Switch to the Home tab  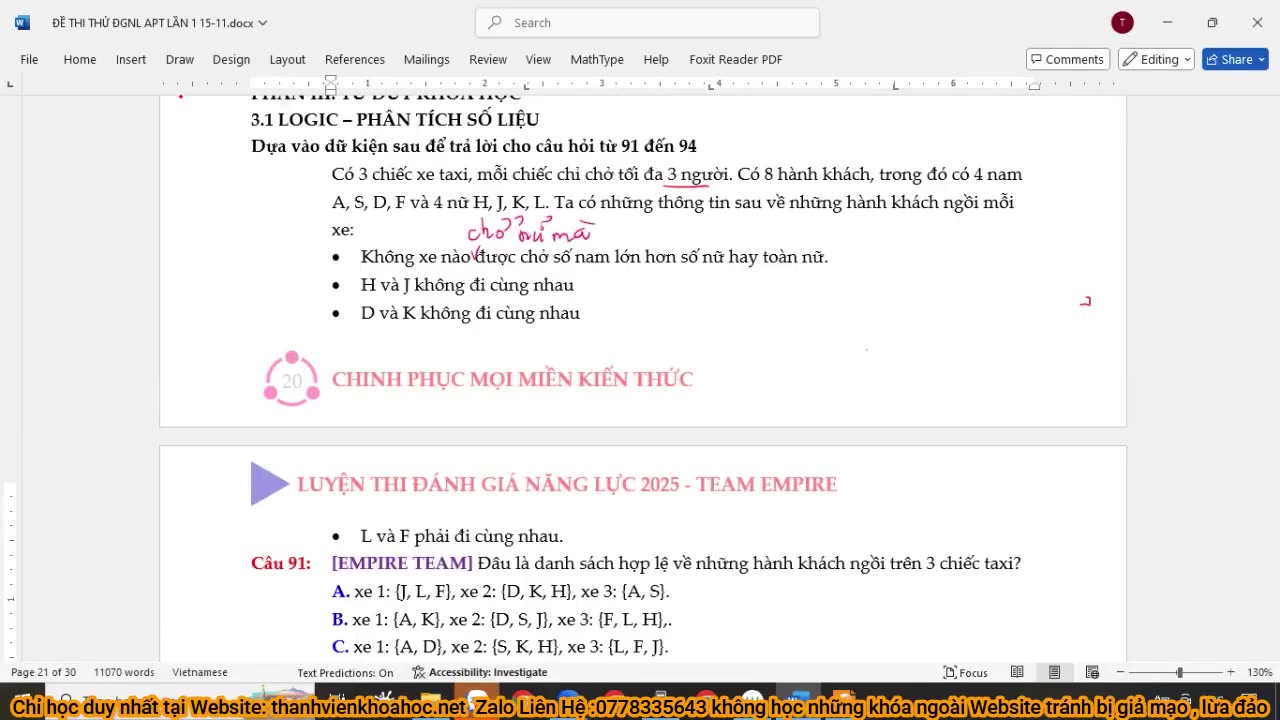80,59
